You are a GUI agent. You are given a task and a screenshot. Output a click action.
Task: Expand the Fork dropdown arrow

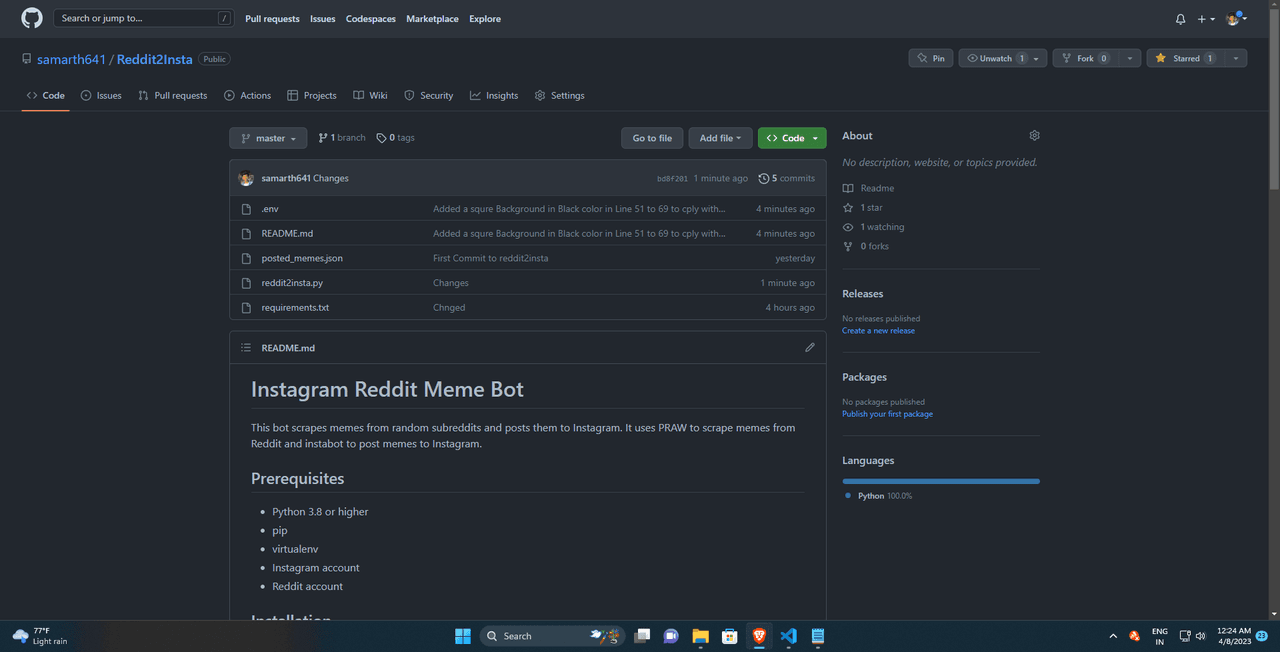[x=1130, y=58]
